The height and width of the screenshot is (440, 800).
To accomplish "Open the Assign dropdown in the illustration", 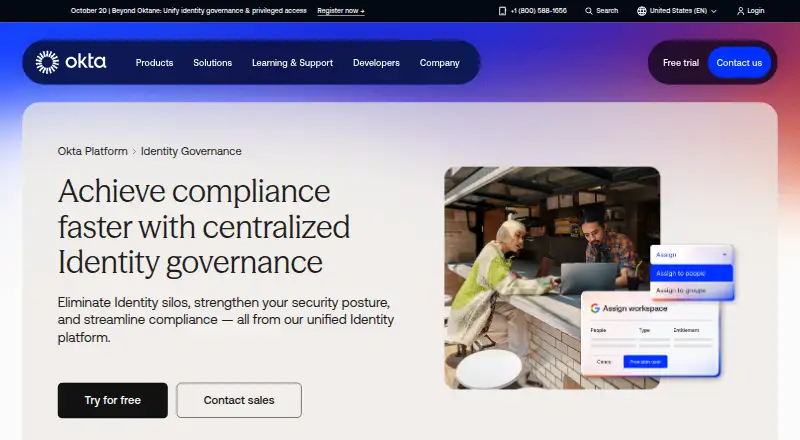I will (691, 254).
